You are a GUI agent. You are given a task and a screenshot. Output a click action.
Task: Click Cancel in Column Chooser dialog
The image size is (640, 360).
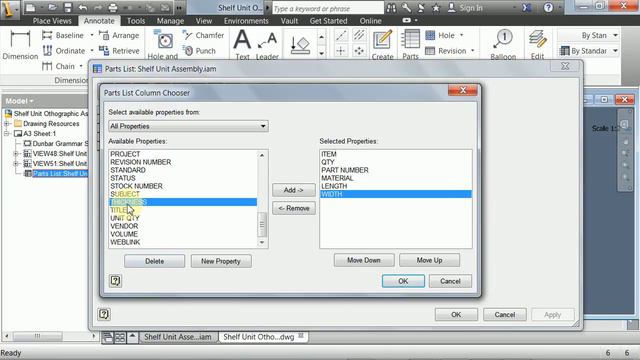tap(450, 281)
